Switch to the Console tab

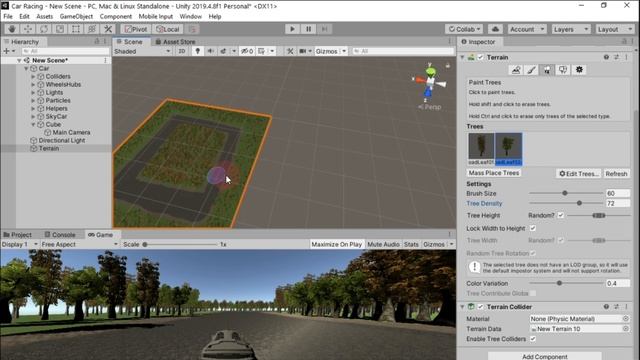(x=60, y=235)
